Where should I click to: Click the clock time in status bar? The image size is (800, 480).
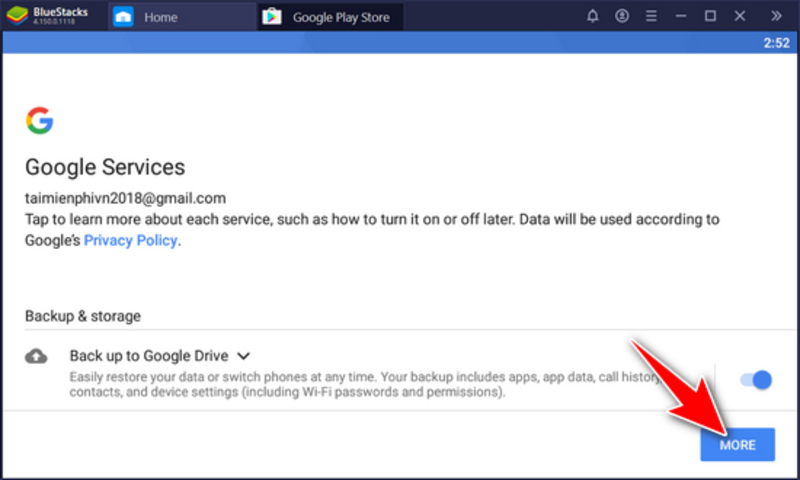[776, 42]
